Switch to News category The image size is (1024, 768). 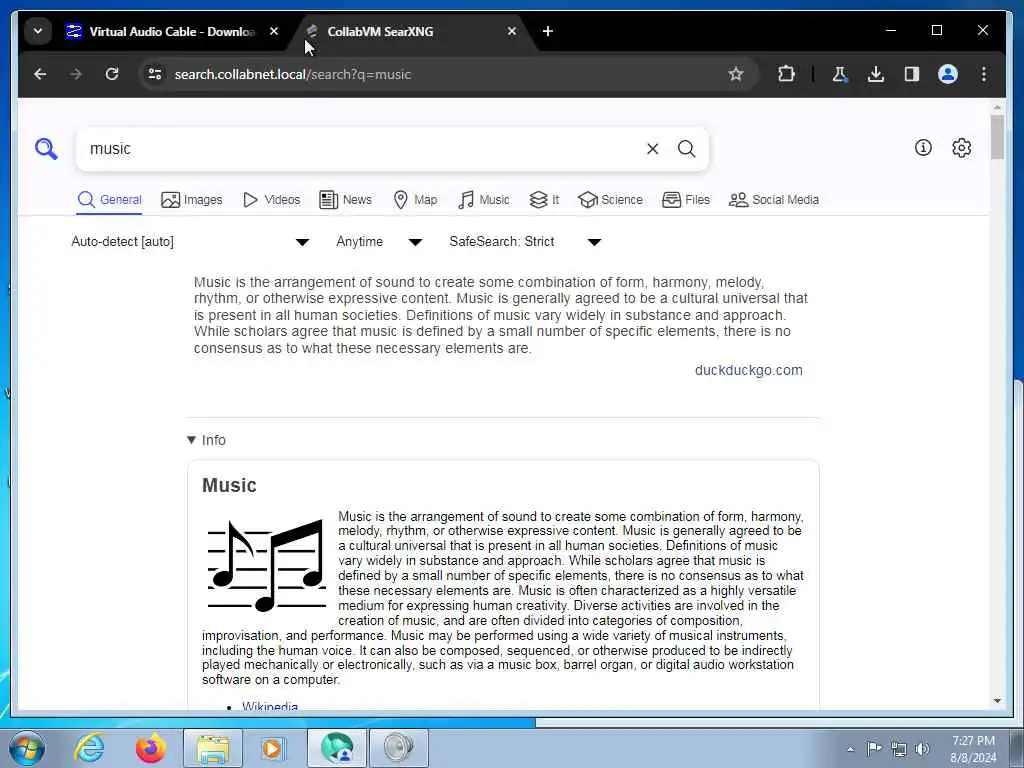click(x=345, y=200)
